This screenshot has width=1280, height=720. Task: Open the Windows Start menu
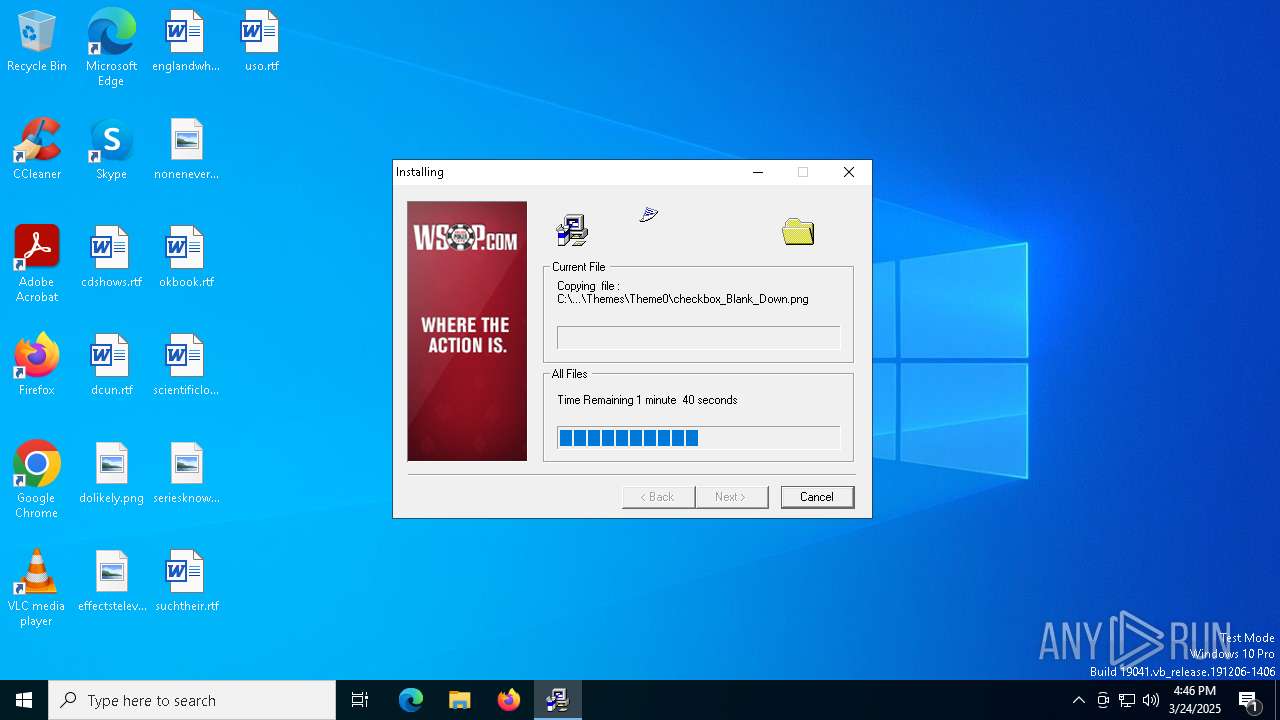click(24, 700)
